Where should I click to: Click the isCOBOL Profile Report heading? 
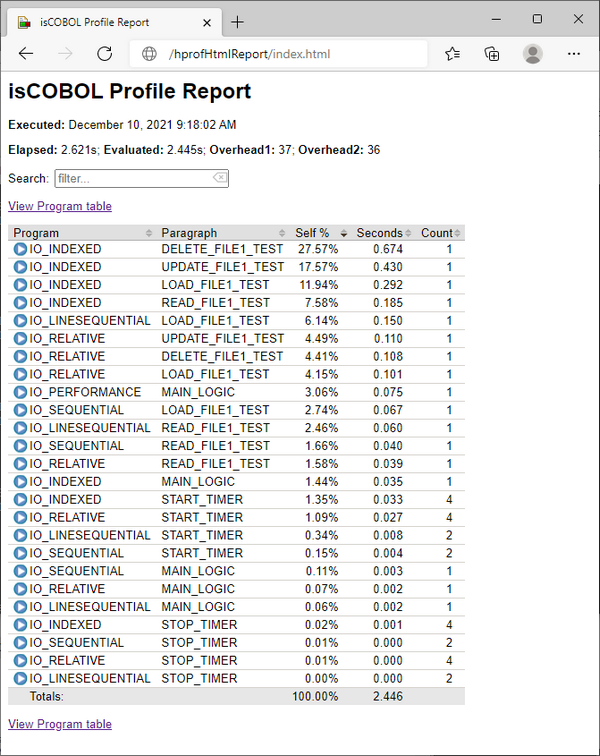coord(130,91)
